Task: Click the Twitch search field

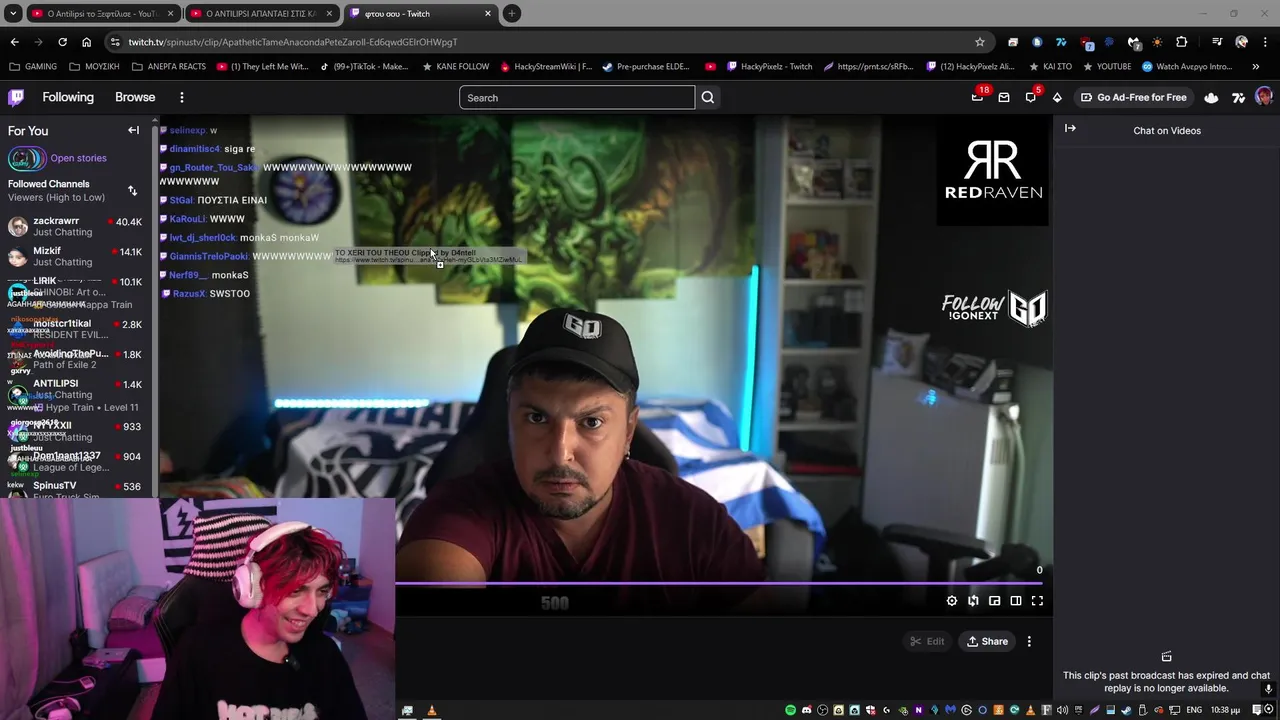Action: point(577,97)
